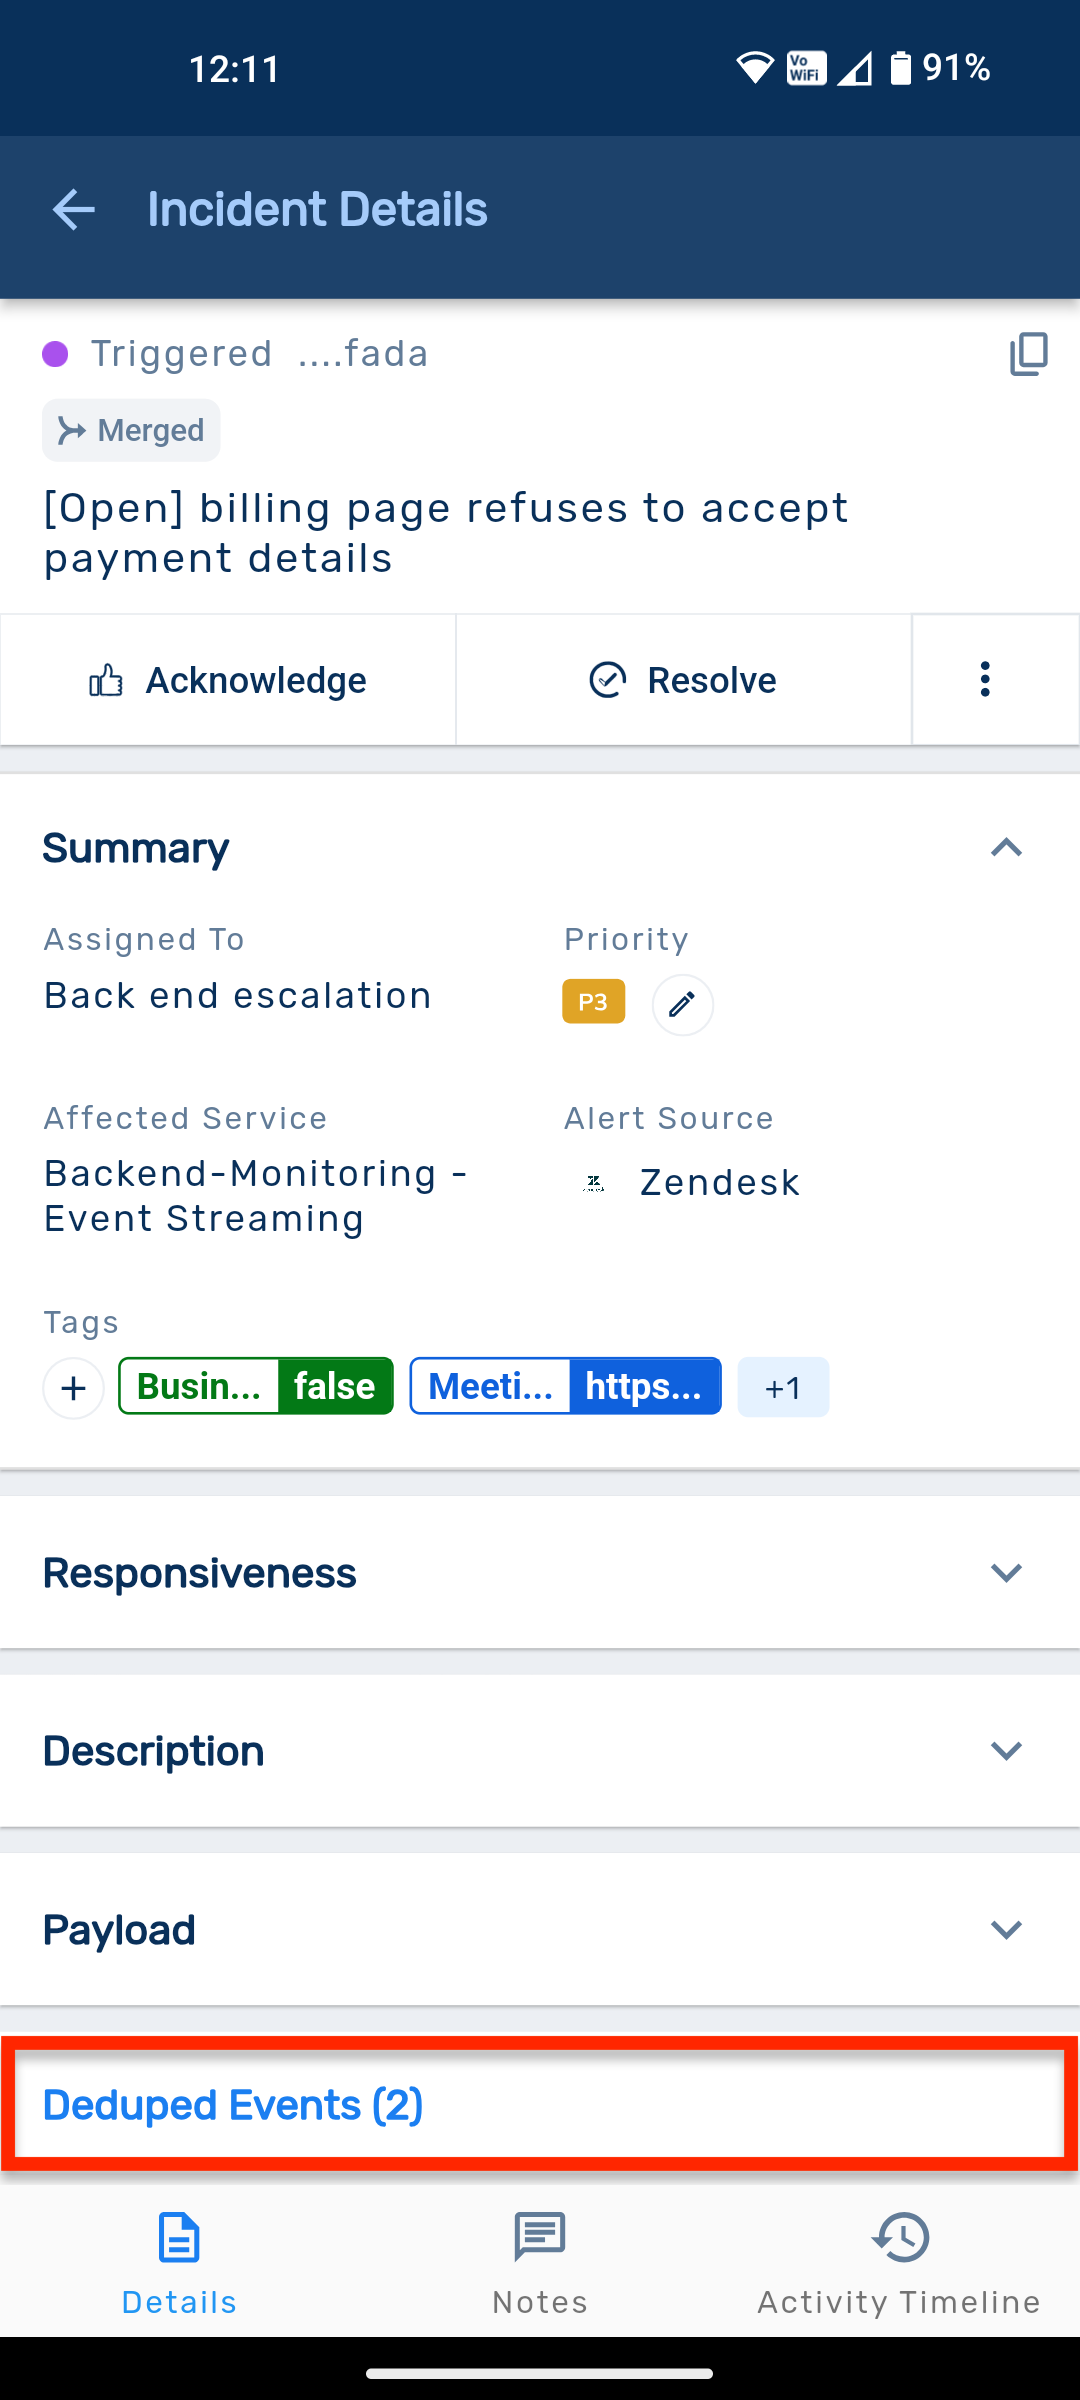1080x2400 pixels.
Task: Select the Details tab
Action: [x=179, y=2262]
